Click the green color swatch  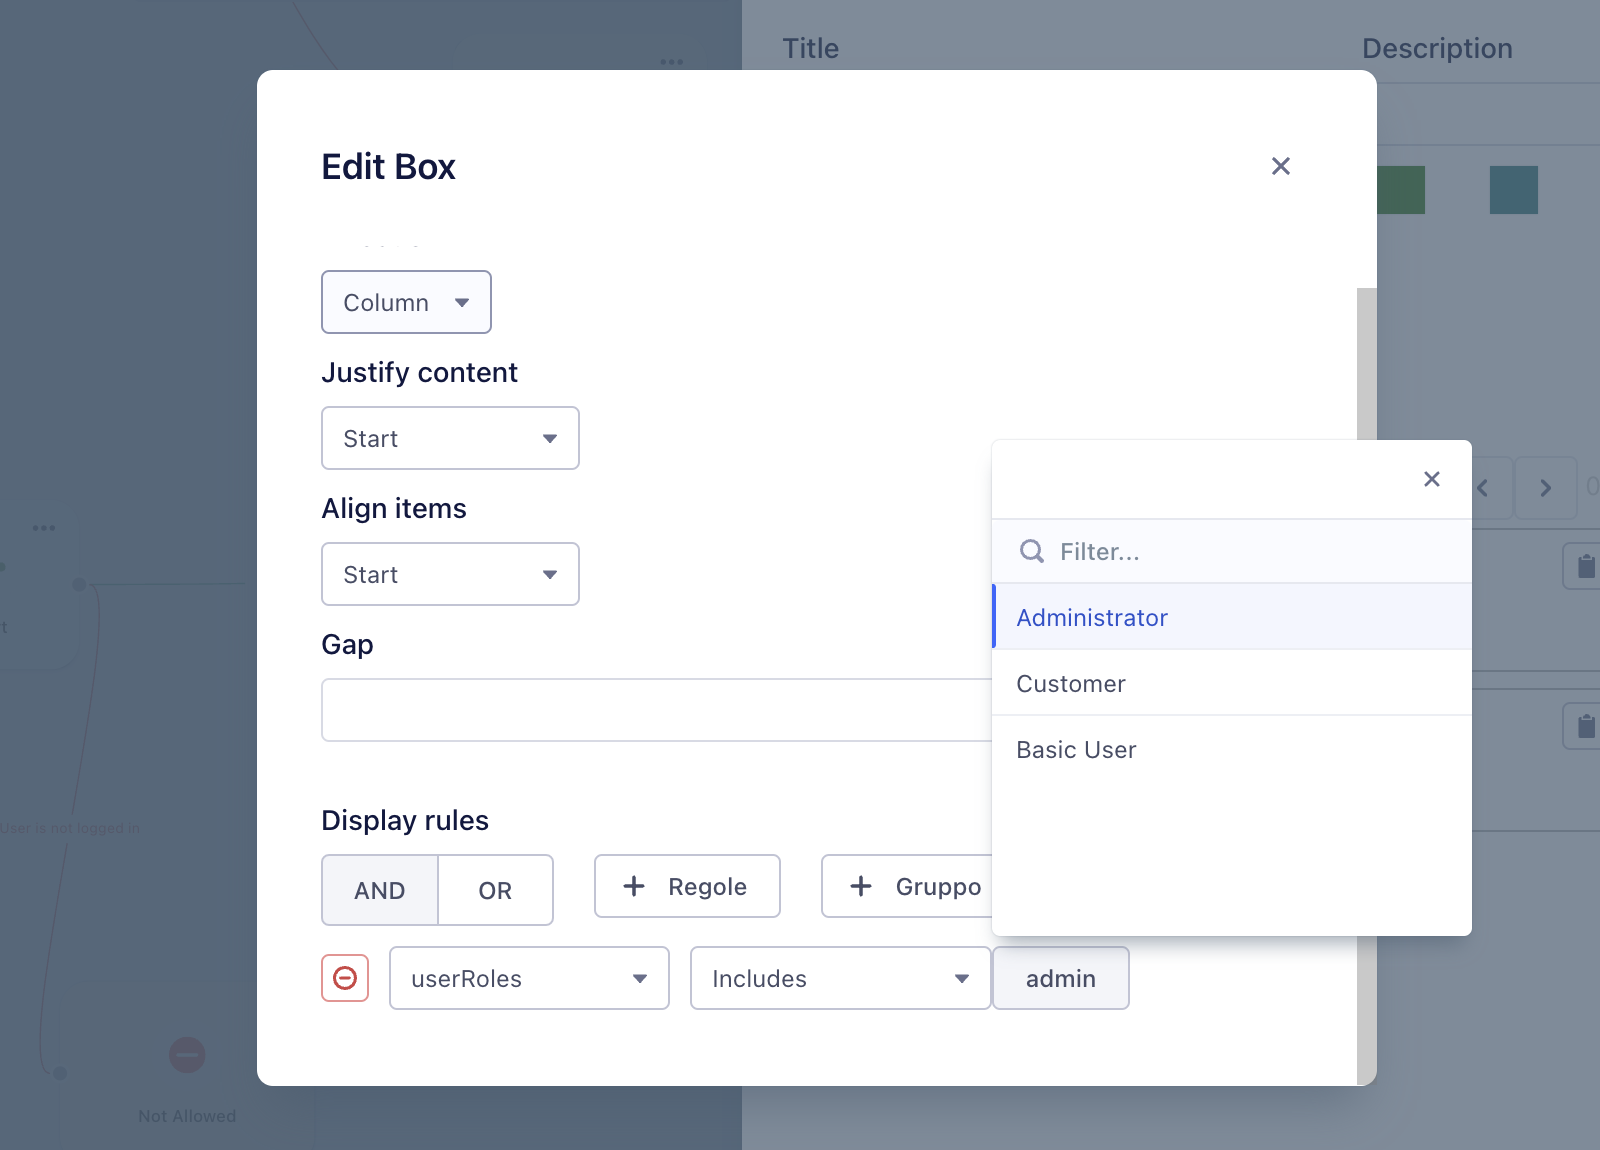[x=1400, y=190]
